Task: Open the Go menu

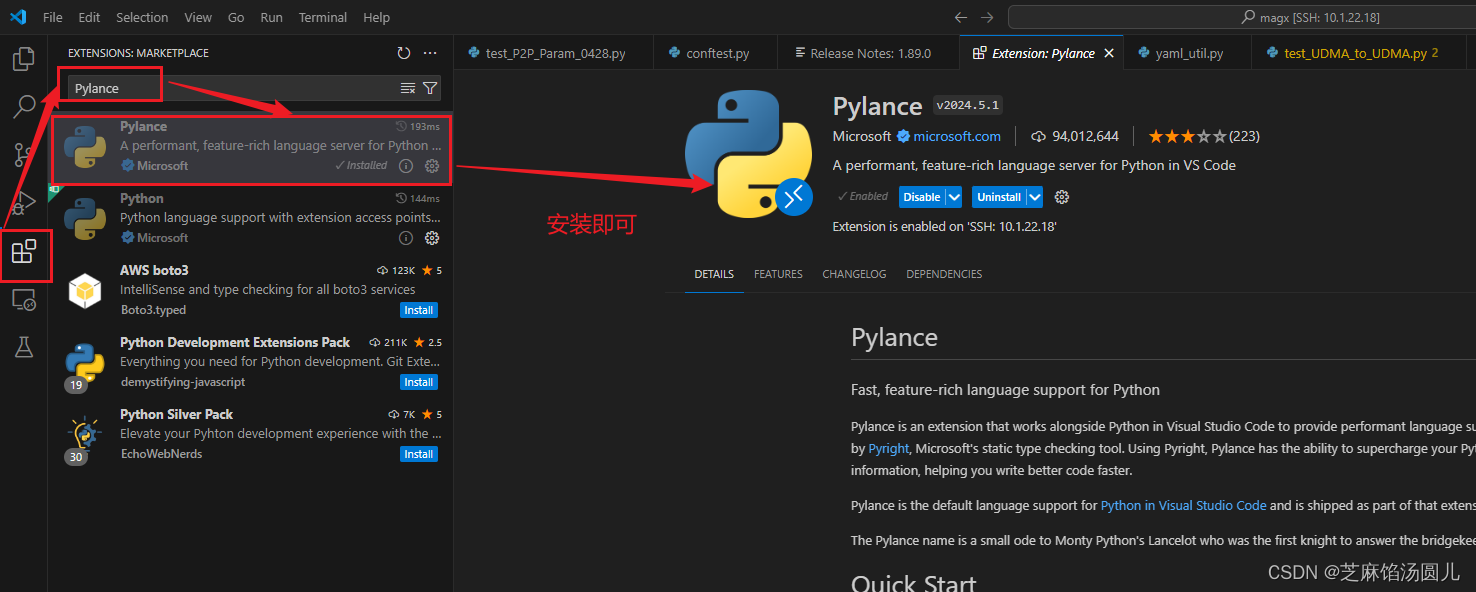Action: click(x=236, y=17)
